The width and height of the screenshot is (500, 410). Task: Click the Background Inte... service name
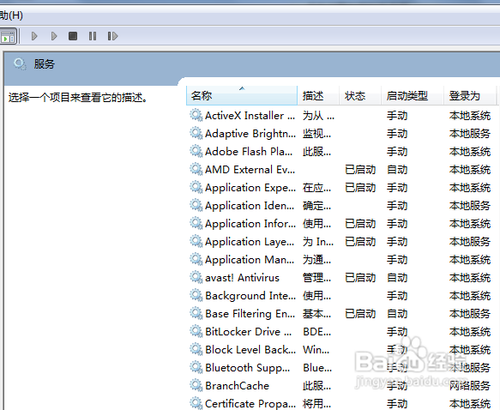tap(250, 296)
